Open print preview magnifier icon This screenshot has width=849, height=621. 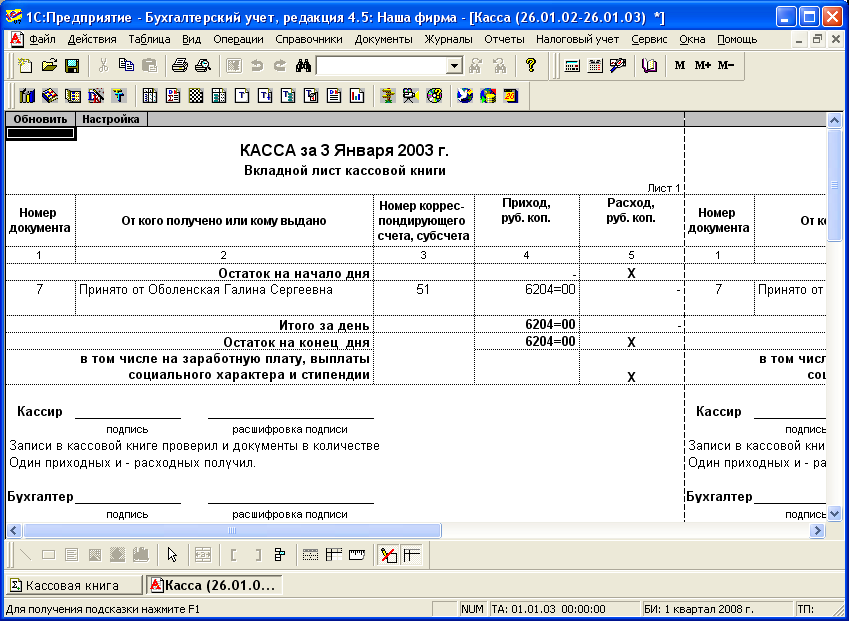(x=203, y=66)
